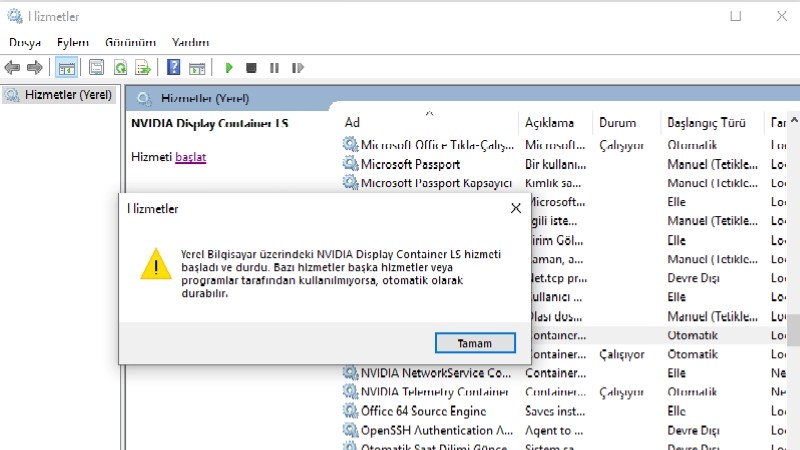800x450 pixels.
Task: Click Saves inst... description of Office 64
Action: tap(555, 411)
